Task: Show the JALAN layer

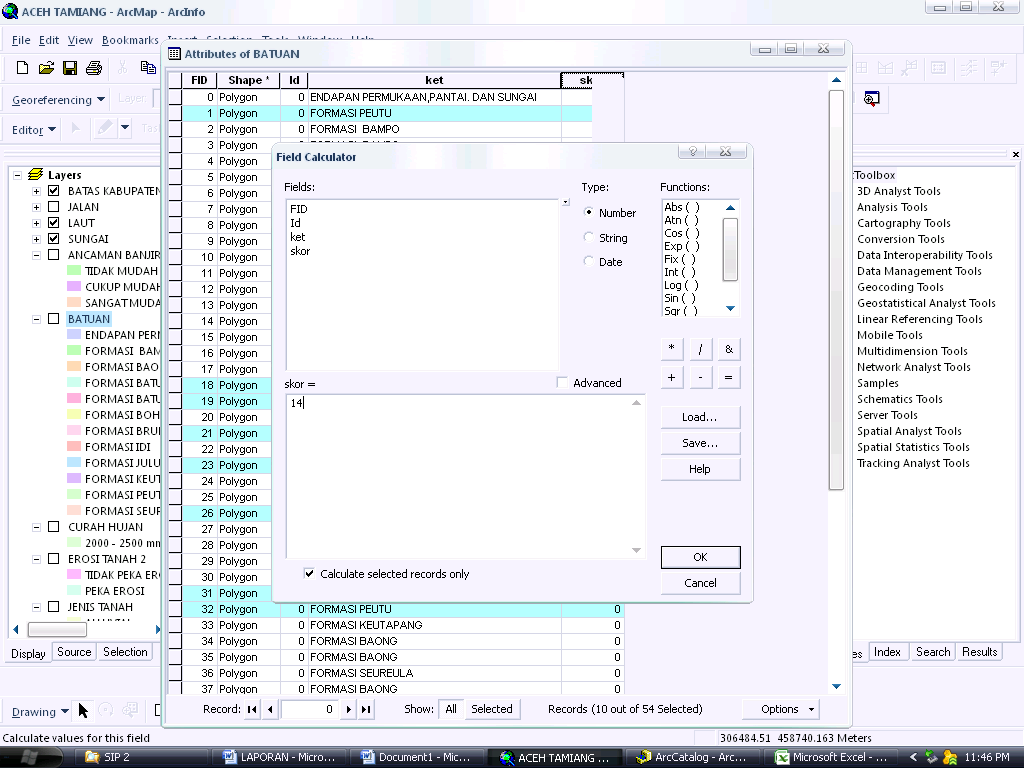Action: [53, 206]
